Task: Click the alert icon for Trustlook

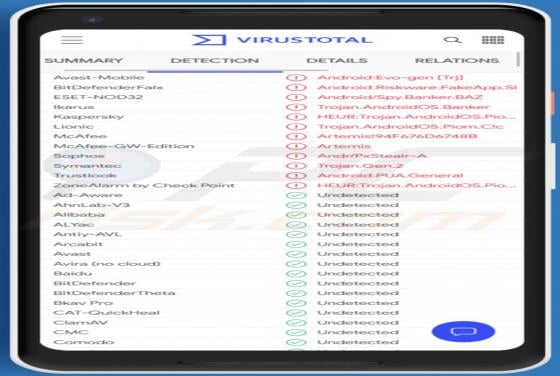Action: tap(296, 176)
